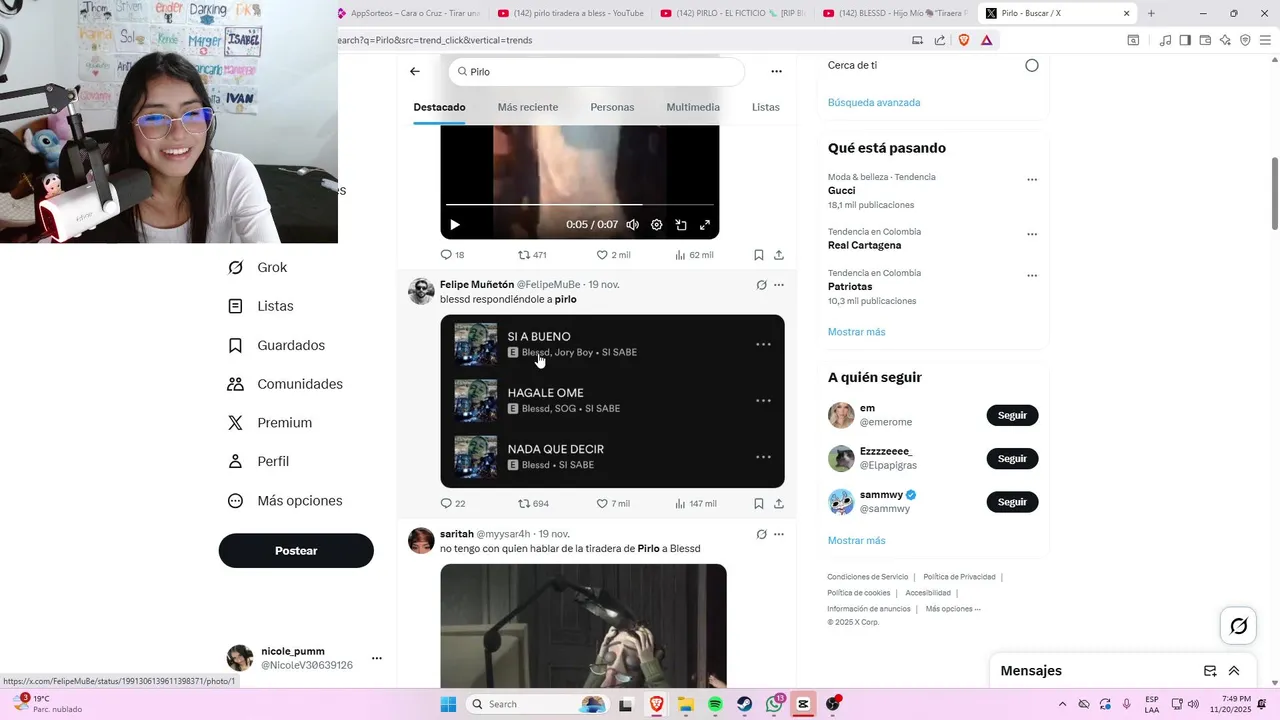
Task: View stats for the 62 mil views post
Action: click(694, 255)
